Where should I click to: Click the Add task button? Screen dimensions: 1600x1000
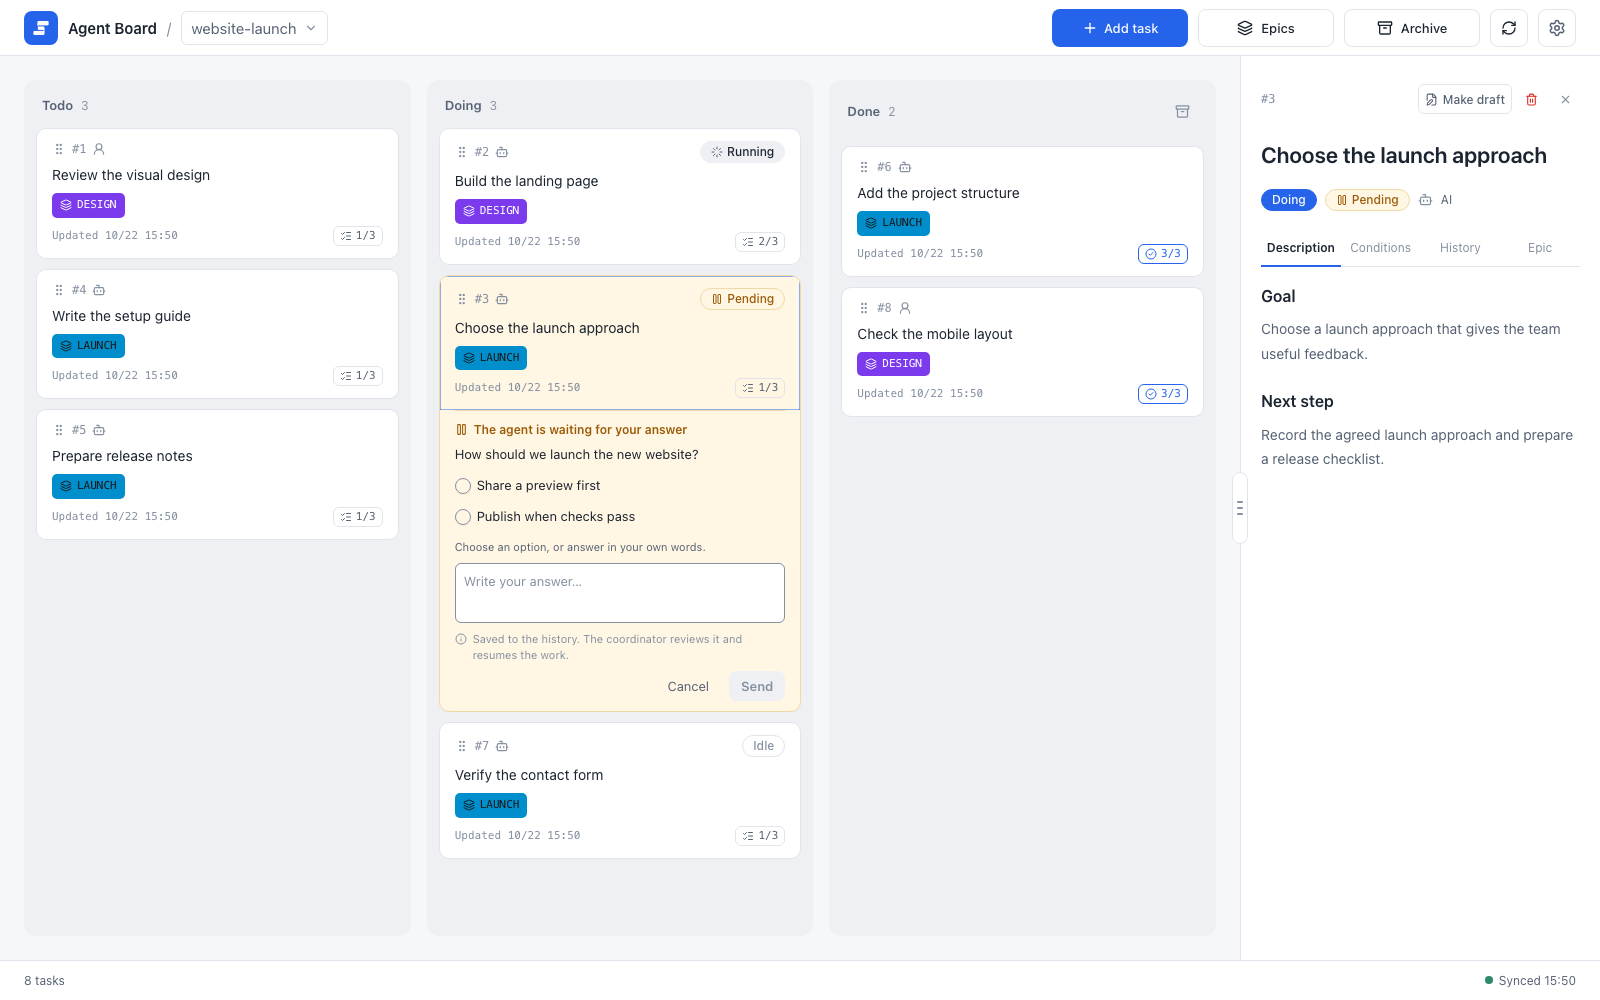click(1119, 28)
